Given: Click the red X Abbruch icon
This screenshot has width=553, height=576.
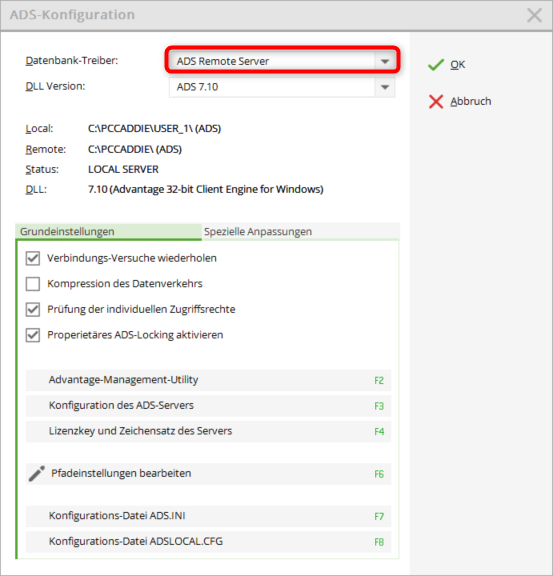Looking at the screenshot, I should coord(436,101).
